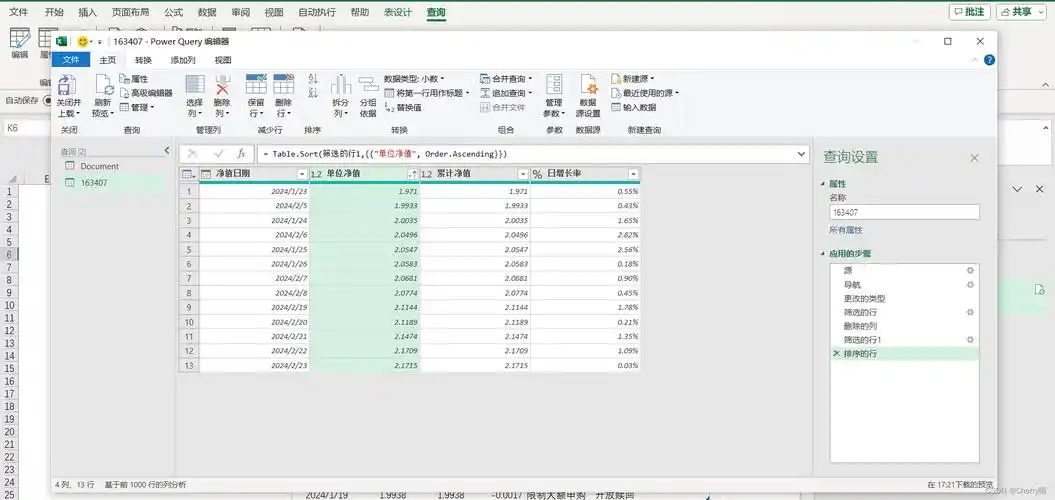
Task: Open 累计净值 column filter dropdown
Action: [523, 174]
